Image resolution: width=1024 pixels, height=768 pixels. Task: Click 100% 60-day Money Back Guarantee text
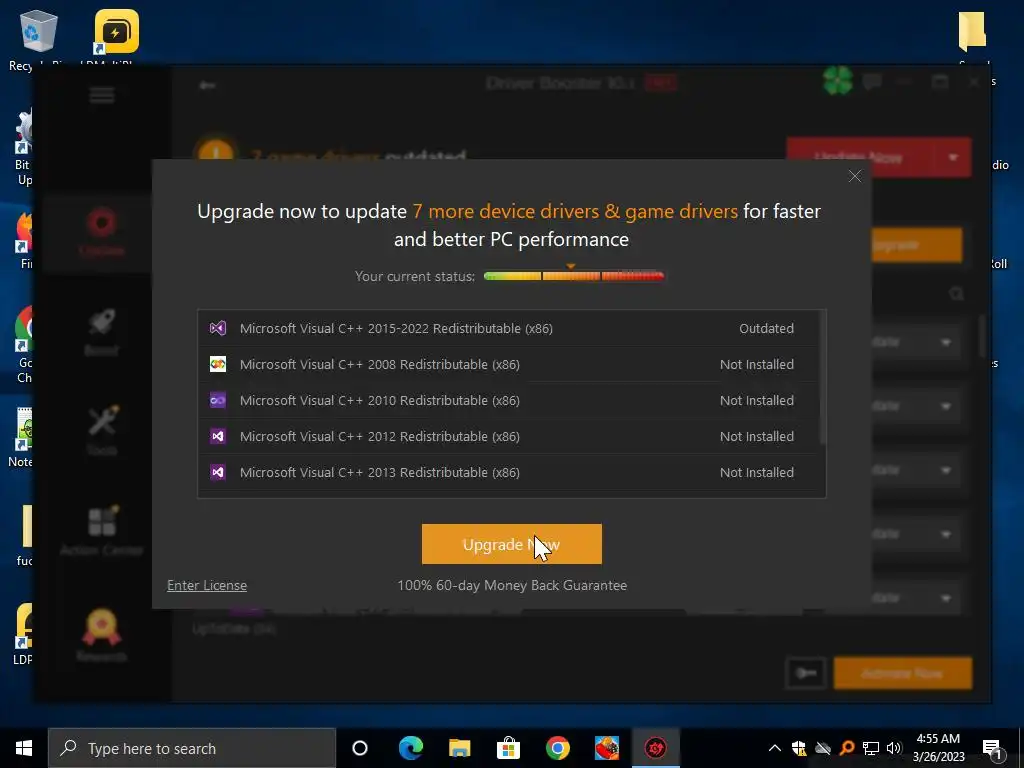point(512,585)
